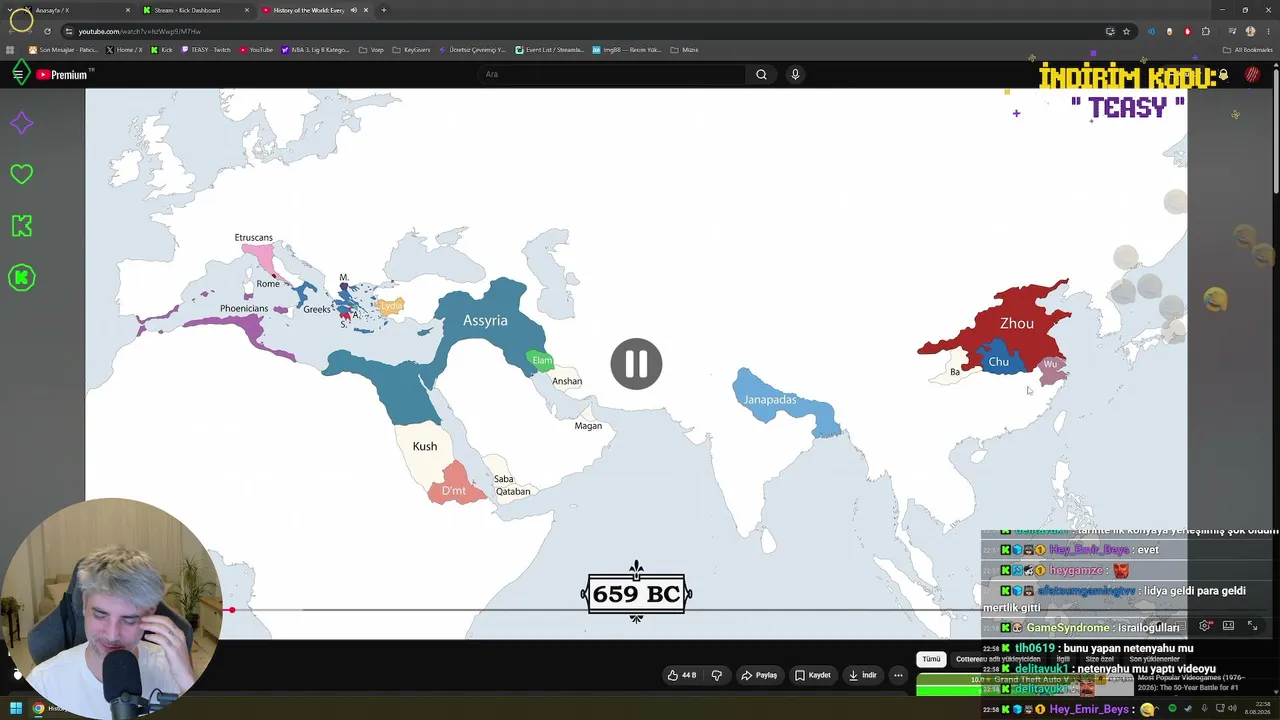Click the Zhou label on the map
1280x720 pixels.
(1017, 323)
